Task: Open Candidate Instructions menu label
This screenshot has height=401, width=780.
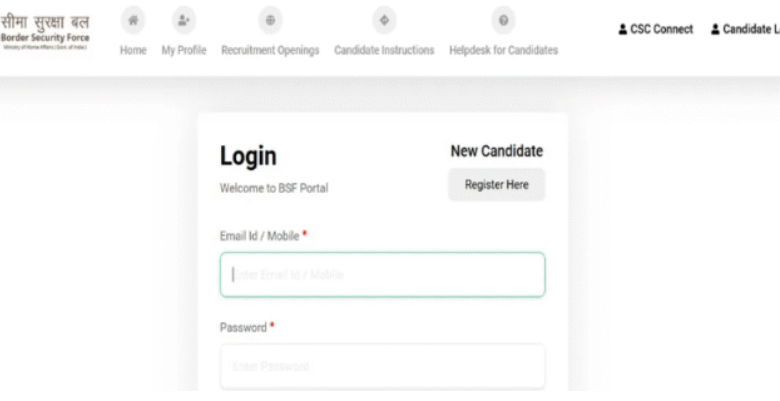Action: click(384, 50)
